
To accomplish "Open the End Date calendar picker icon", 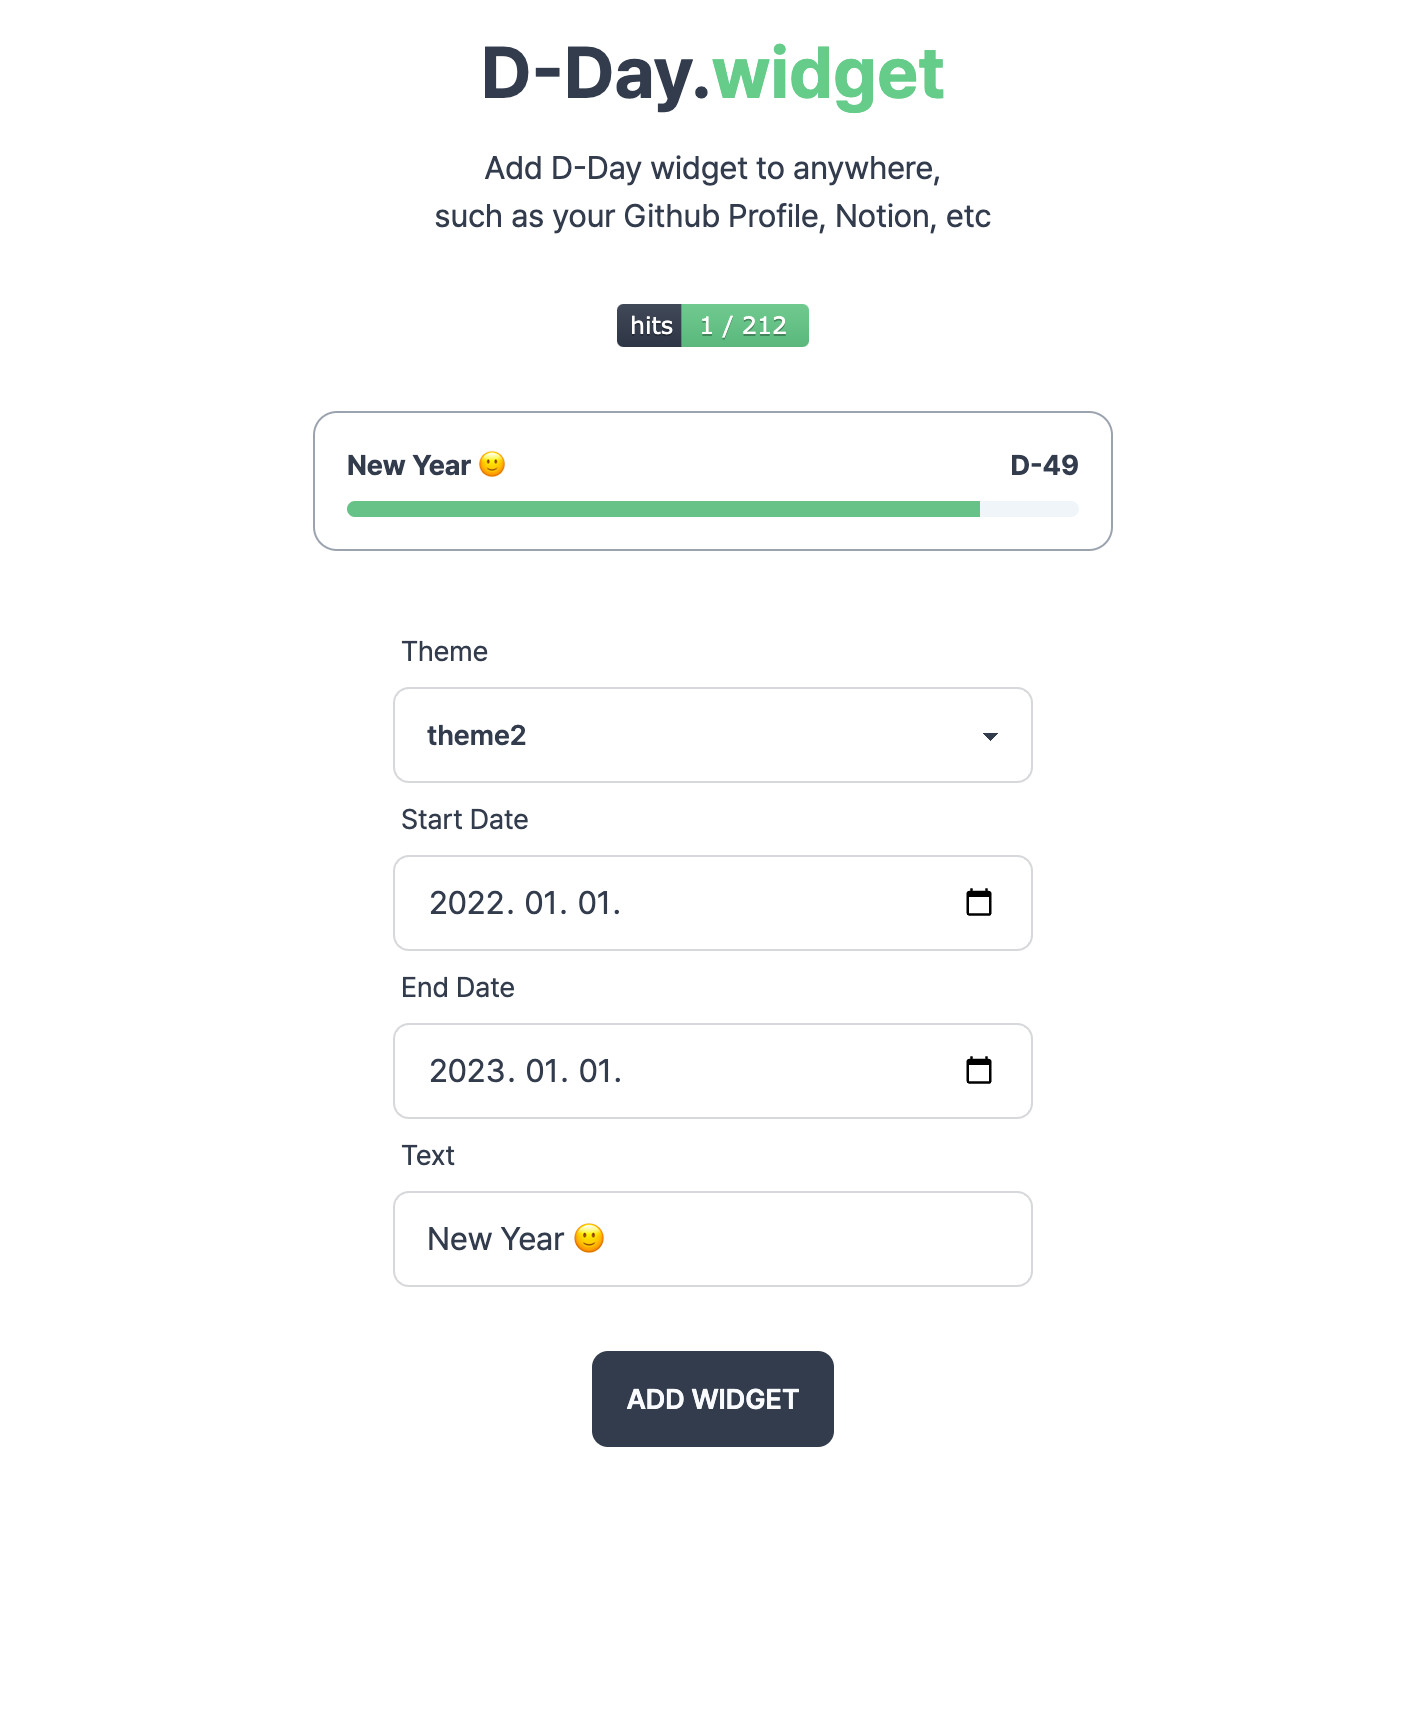I will (x=978, y=1071).
